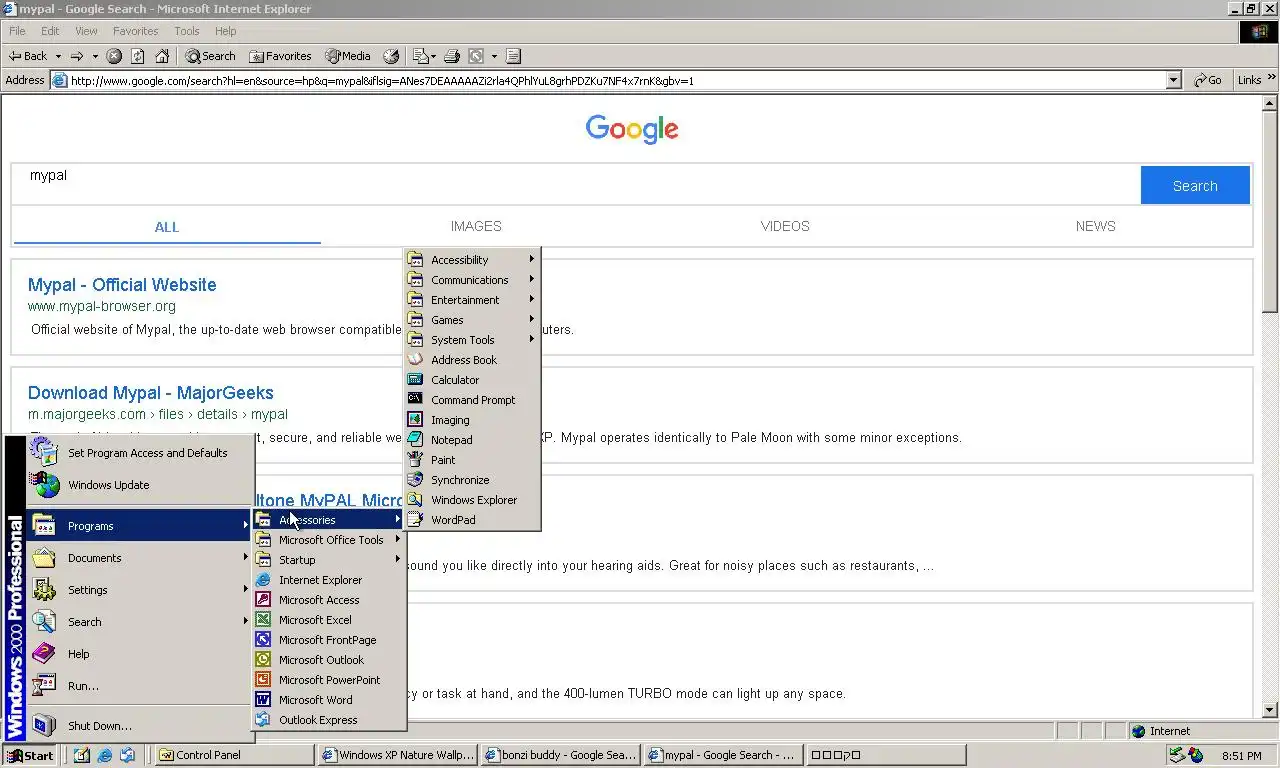Click Synchronize in Accessories menu

[472, 479]
